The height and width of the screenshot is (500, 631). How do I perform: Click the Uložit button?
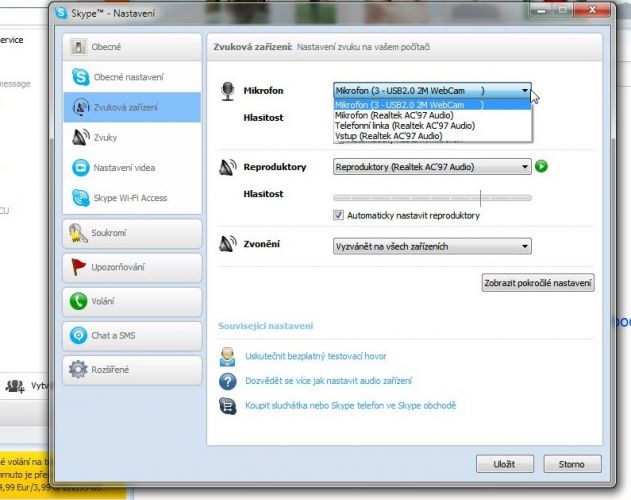coord(505,464)
